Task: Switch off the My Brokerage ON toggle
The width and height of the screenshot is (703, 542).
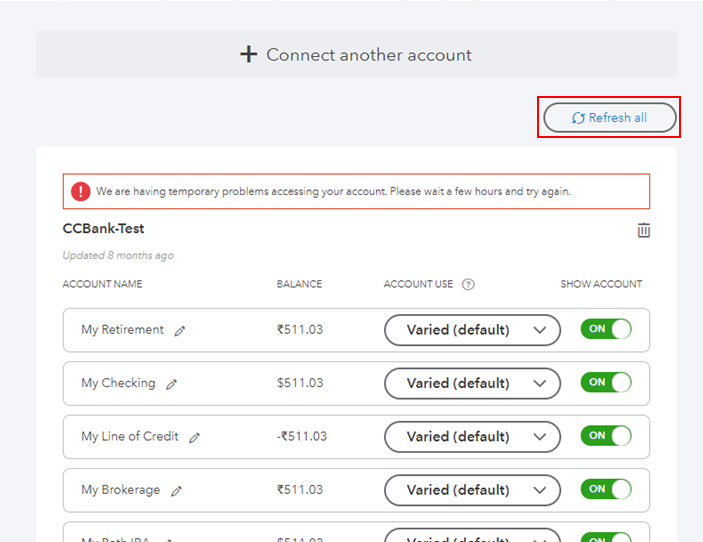Action: coord(606,489)
